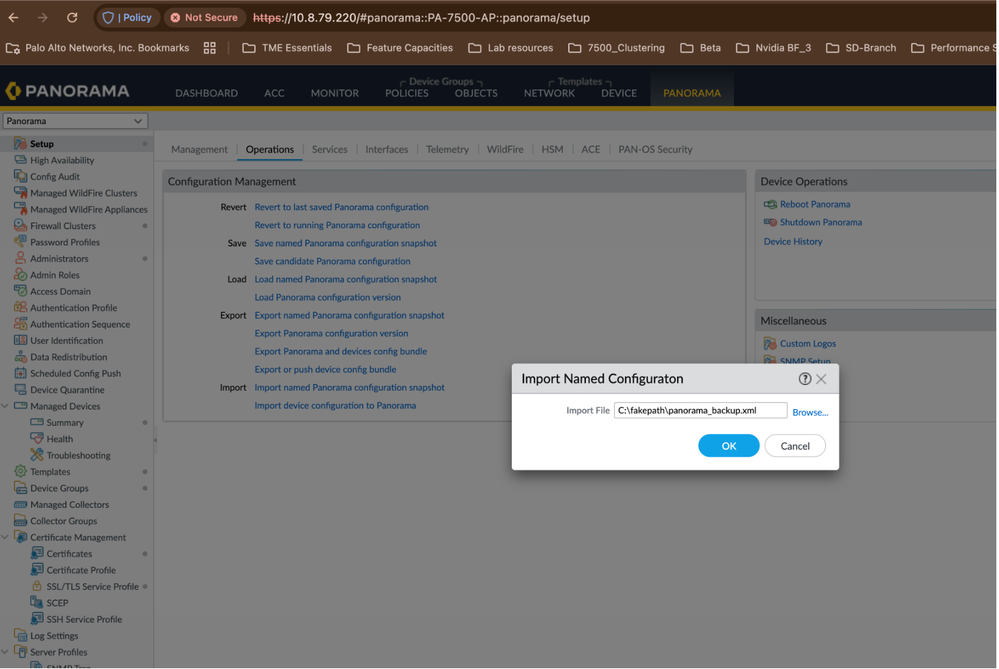Select the Access Domain icon
The height and width of the screenshot is (669, 999).
coord(20,291)
